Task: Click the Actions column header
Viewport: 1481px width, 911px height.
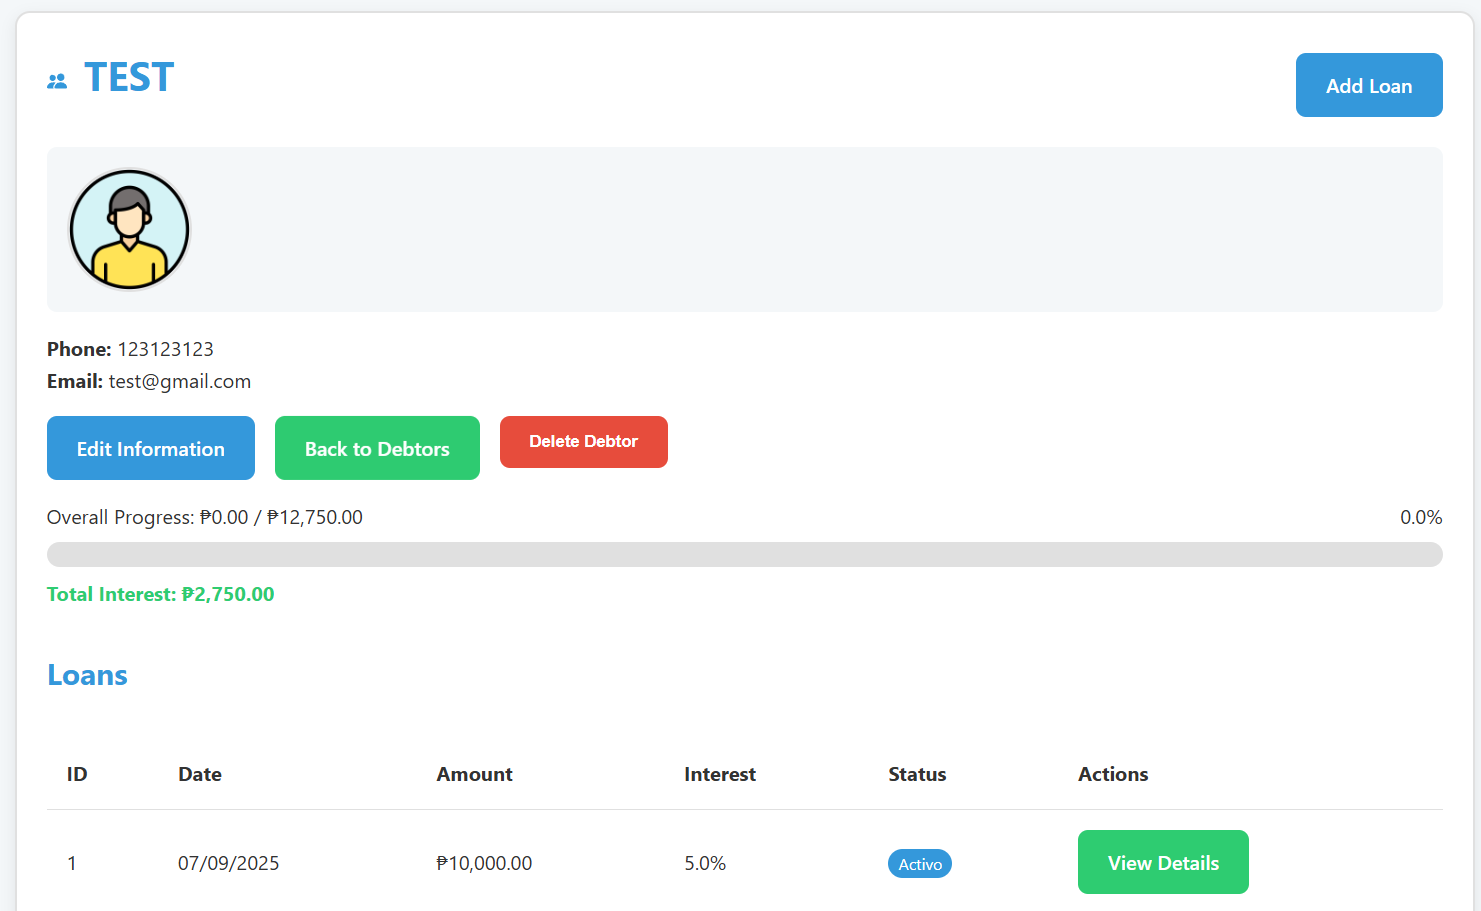Action: pos(1113,774)
